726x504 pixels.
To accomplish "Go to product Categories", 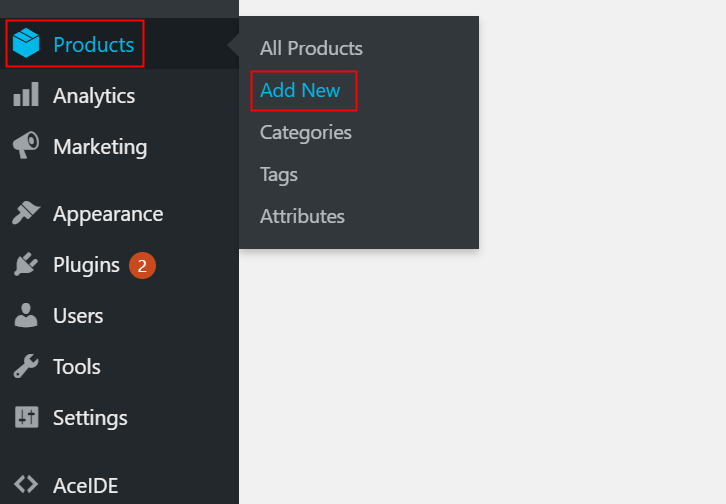I will click(x=306, y=132).
